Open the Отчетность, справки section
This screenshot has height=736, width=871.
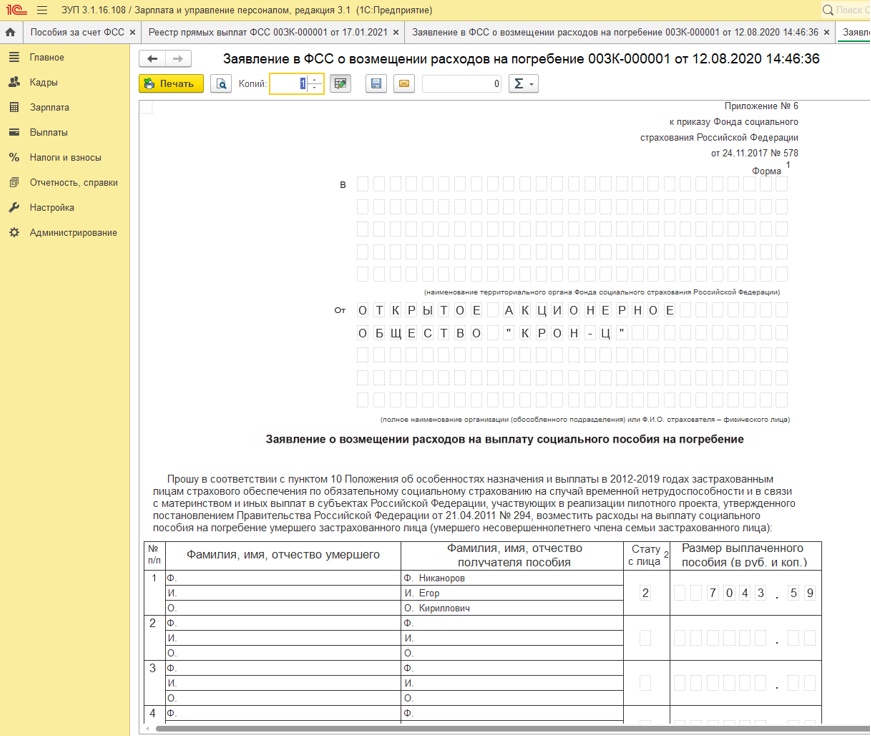[x=74, y=182]
